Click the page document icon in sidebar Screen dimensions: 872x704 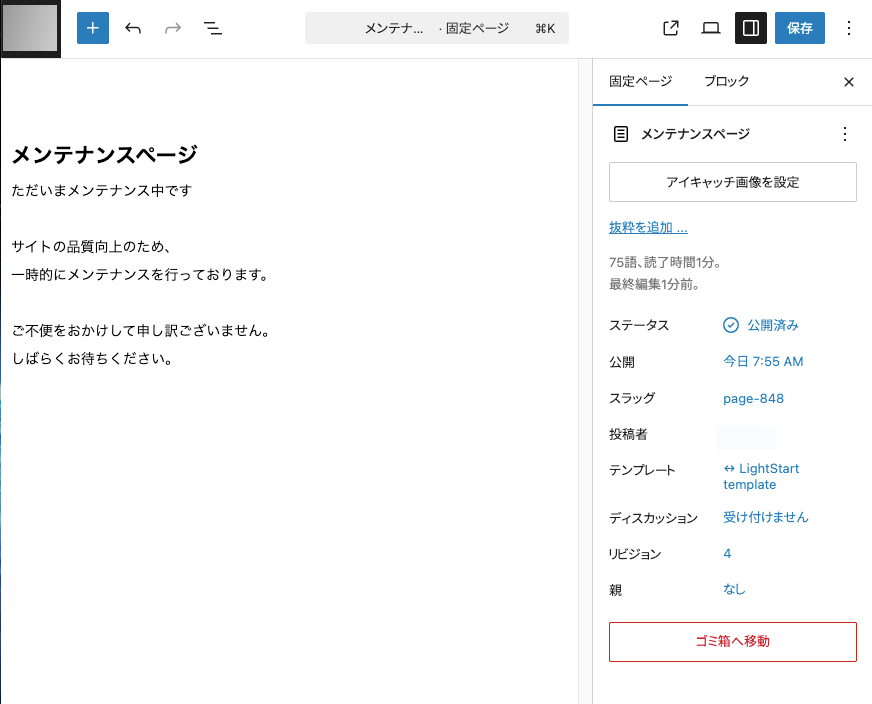point(621,134)
